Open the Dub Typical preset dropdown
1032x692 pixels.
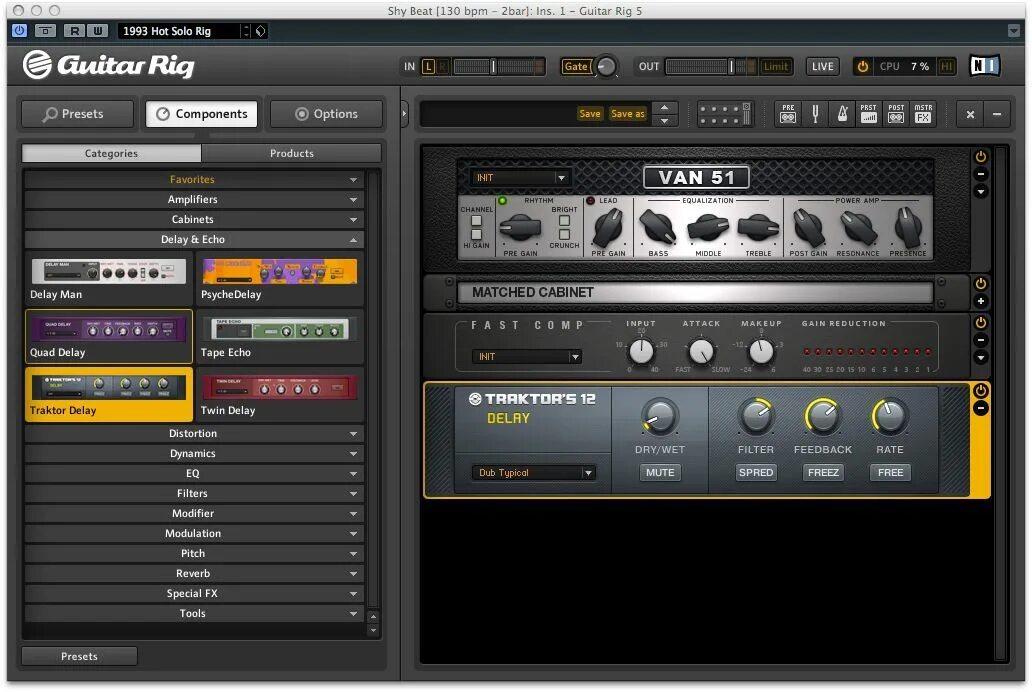click(533, 473)
